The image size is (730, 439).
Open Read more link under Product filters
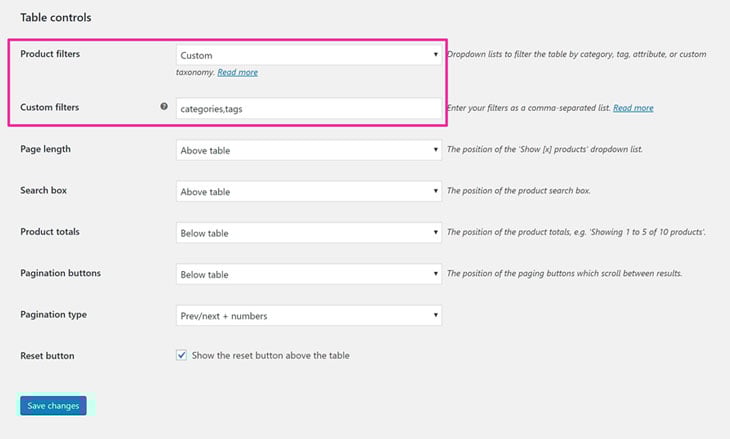tap(237, 72)
